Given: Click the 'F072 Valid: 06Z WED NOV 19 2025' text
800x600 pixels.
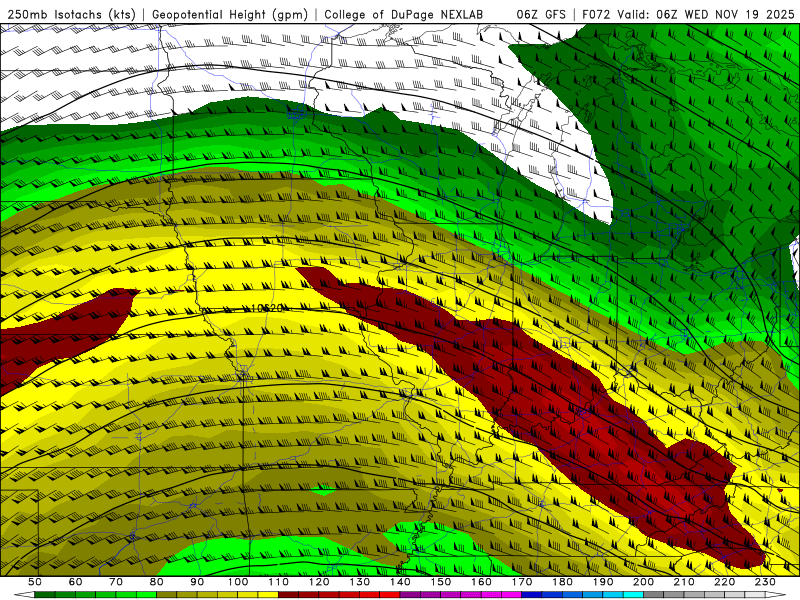Looking at the screenshot, I should [x=688, y=15].
